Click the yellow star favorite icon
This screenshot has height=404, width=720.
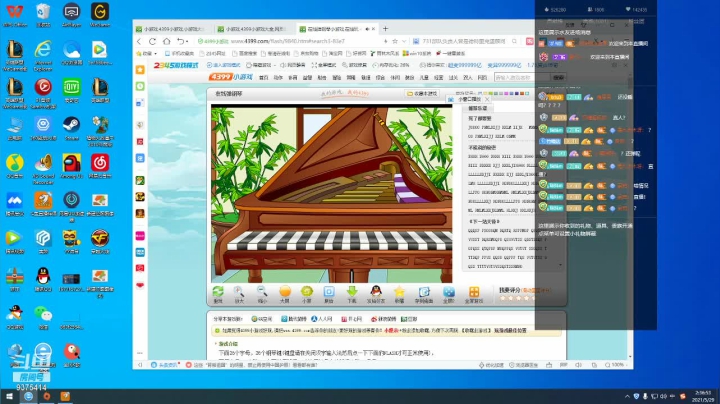click(x=399, y=292)
